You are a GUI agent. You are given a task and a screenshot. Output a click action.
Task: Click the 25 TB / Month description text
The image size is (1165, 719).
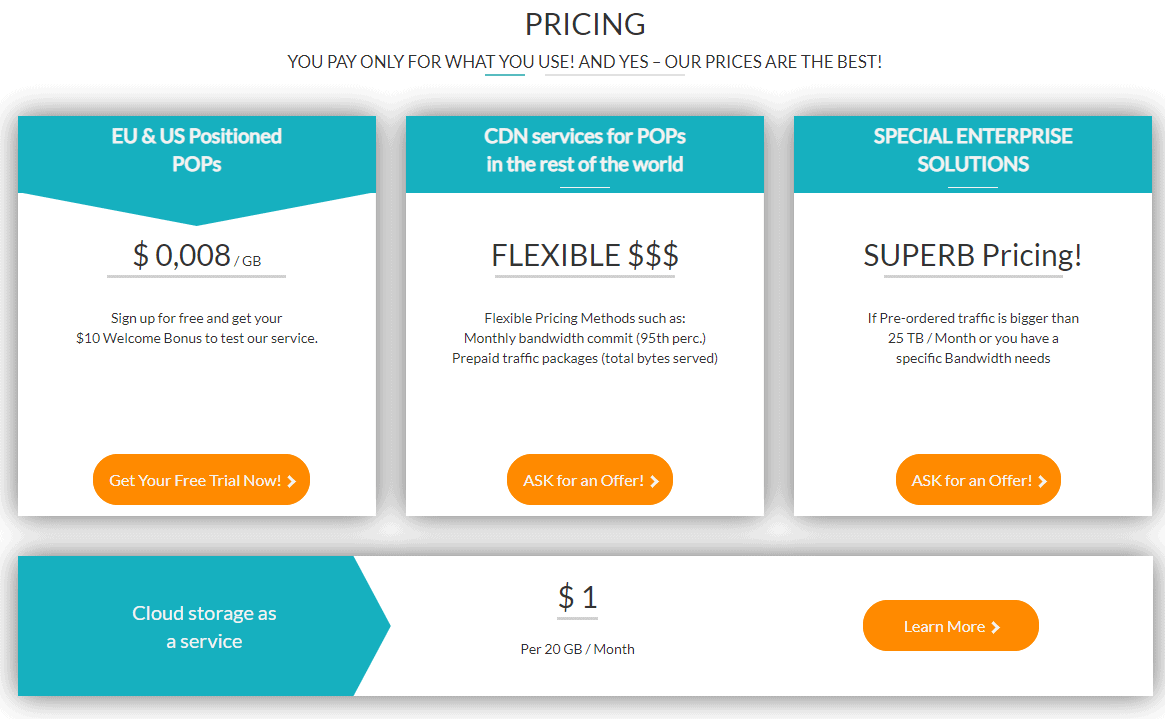click(973, 338)
